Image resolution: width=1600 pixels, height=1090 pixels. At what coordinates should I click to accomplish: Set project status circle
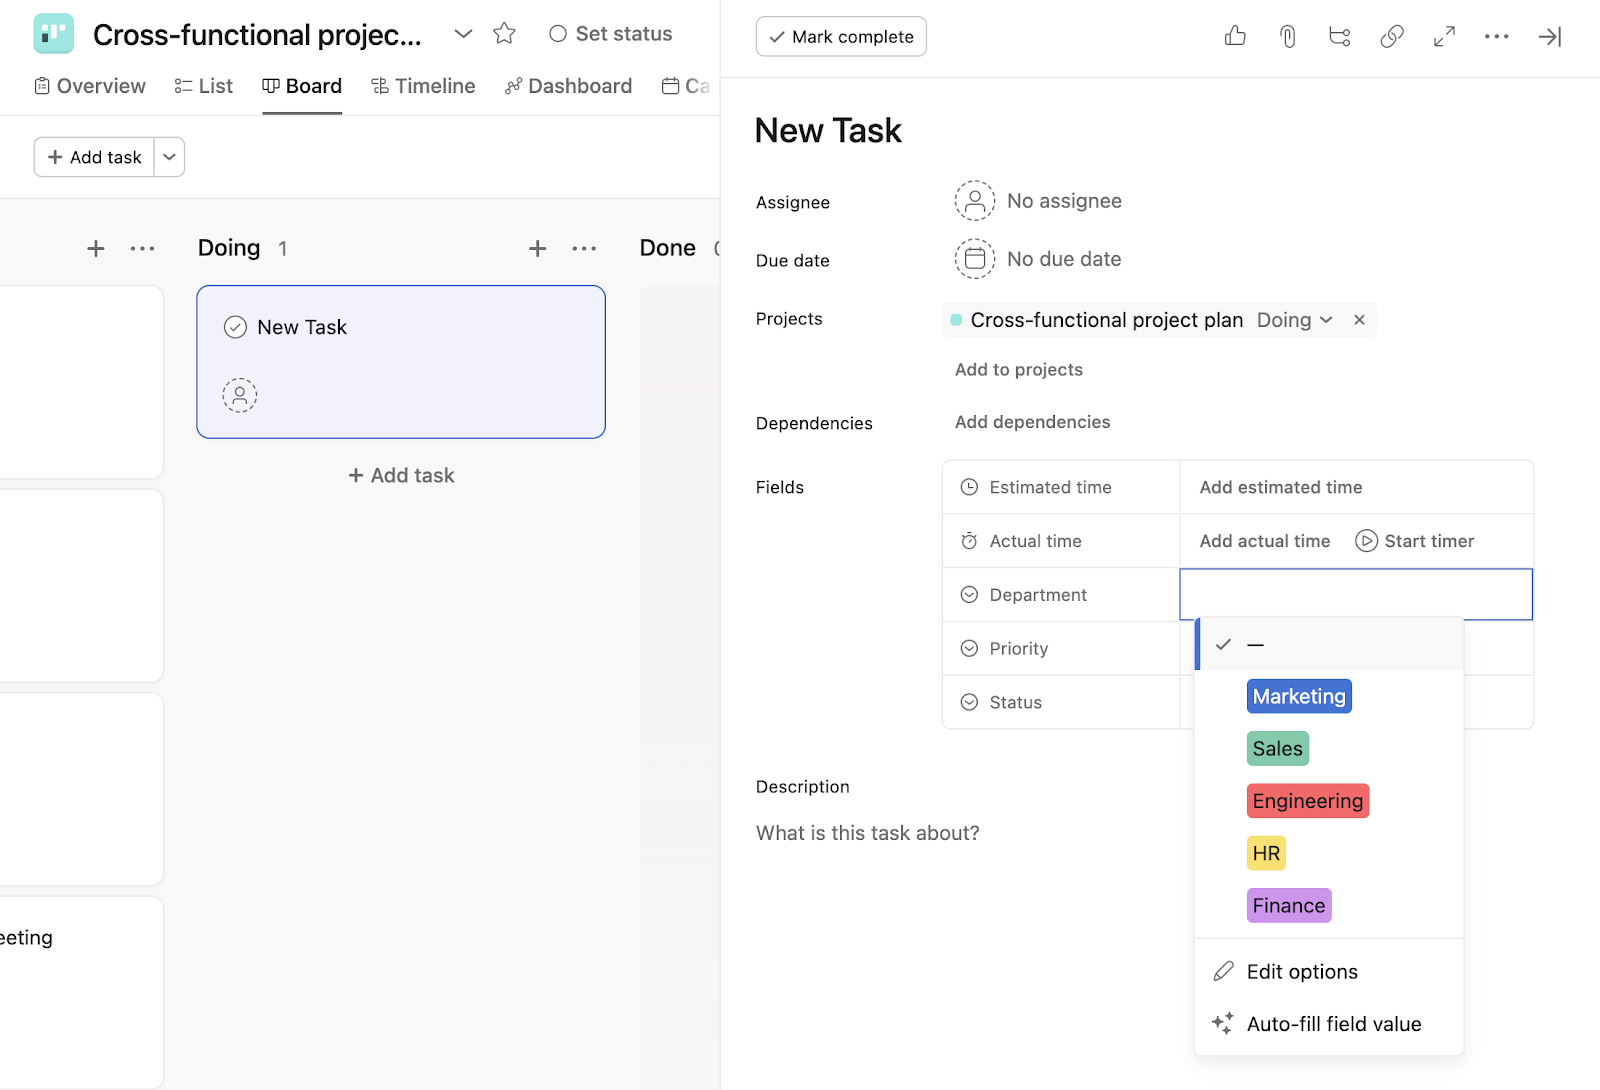[558, 34]
